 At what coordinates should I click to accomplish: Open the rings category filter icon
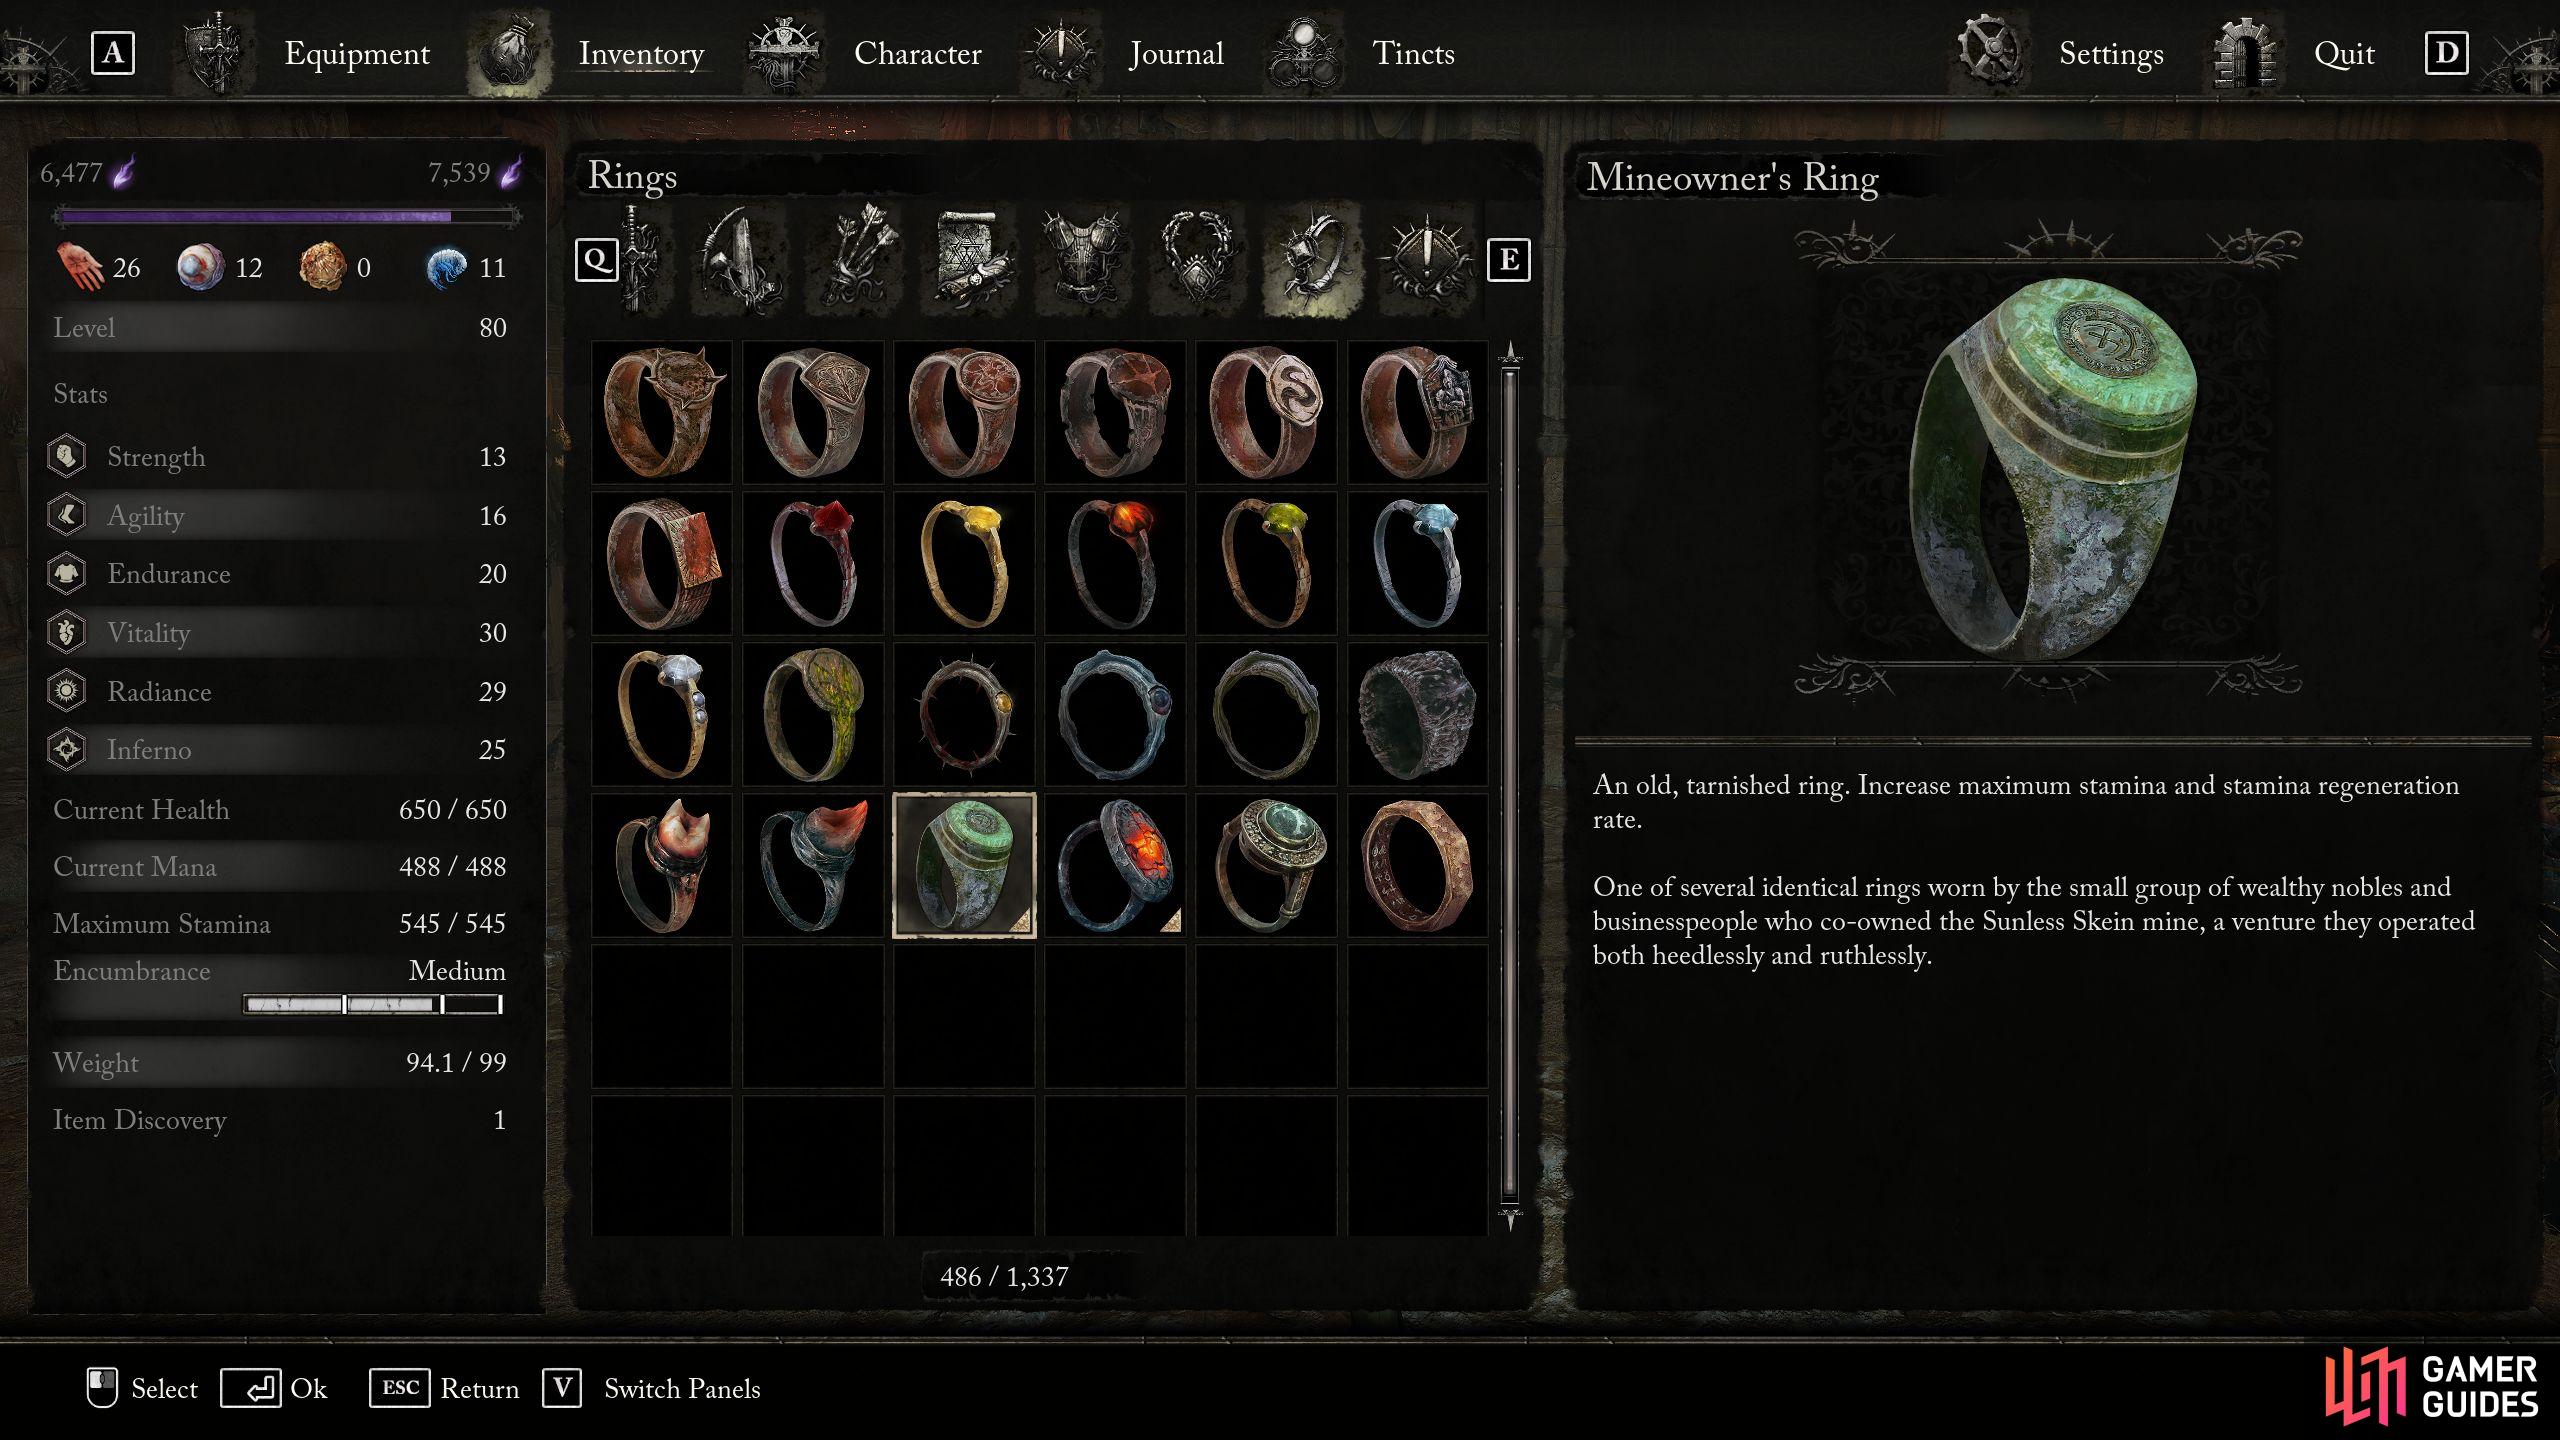pos(1312,260)
